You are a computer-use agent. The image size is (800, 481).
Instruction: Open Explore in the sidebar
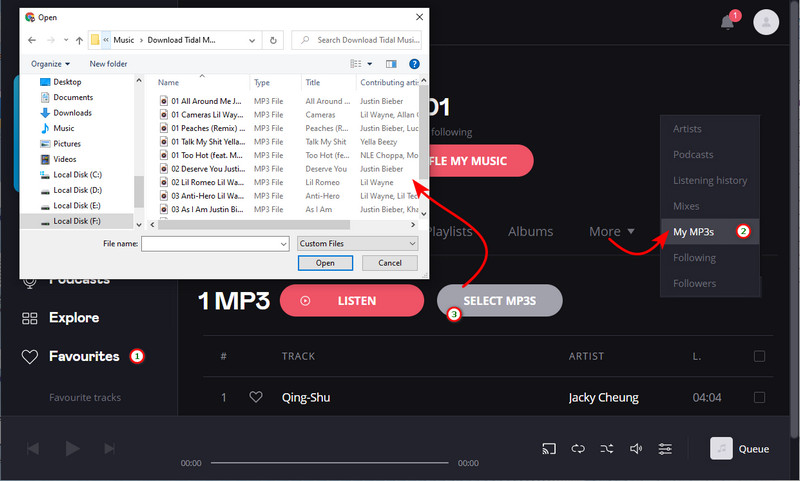[74, 318]
